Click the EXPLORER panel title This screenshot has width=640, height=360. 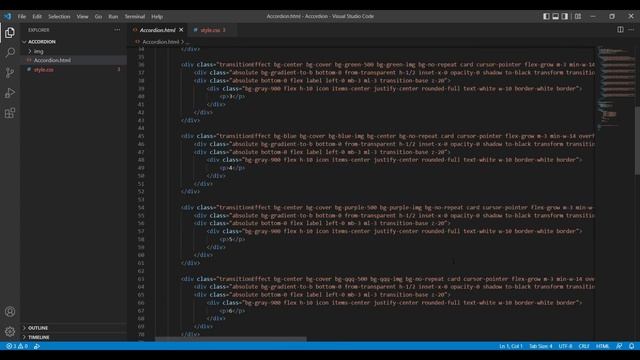(x=39, y=30)
